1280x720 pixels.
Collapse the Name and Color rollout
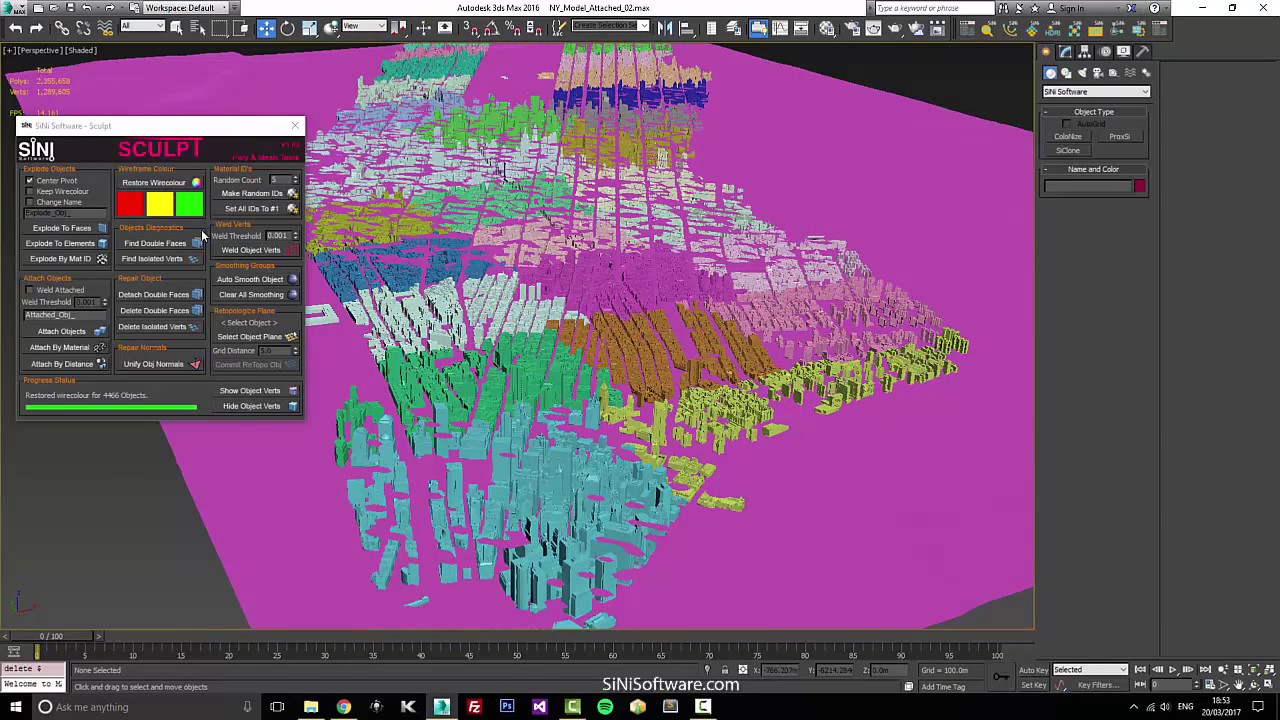click(1094, 169)
